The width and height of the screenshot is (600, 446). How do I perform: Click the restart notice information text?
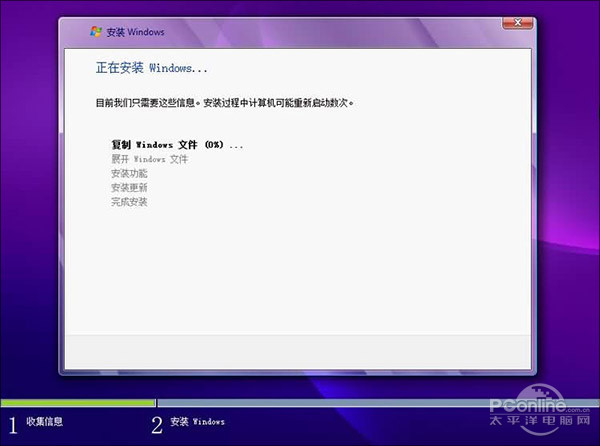(225, 102)
